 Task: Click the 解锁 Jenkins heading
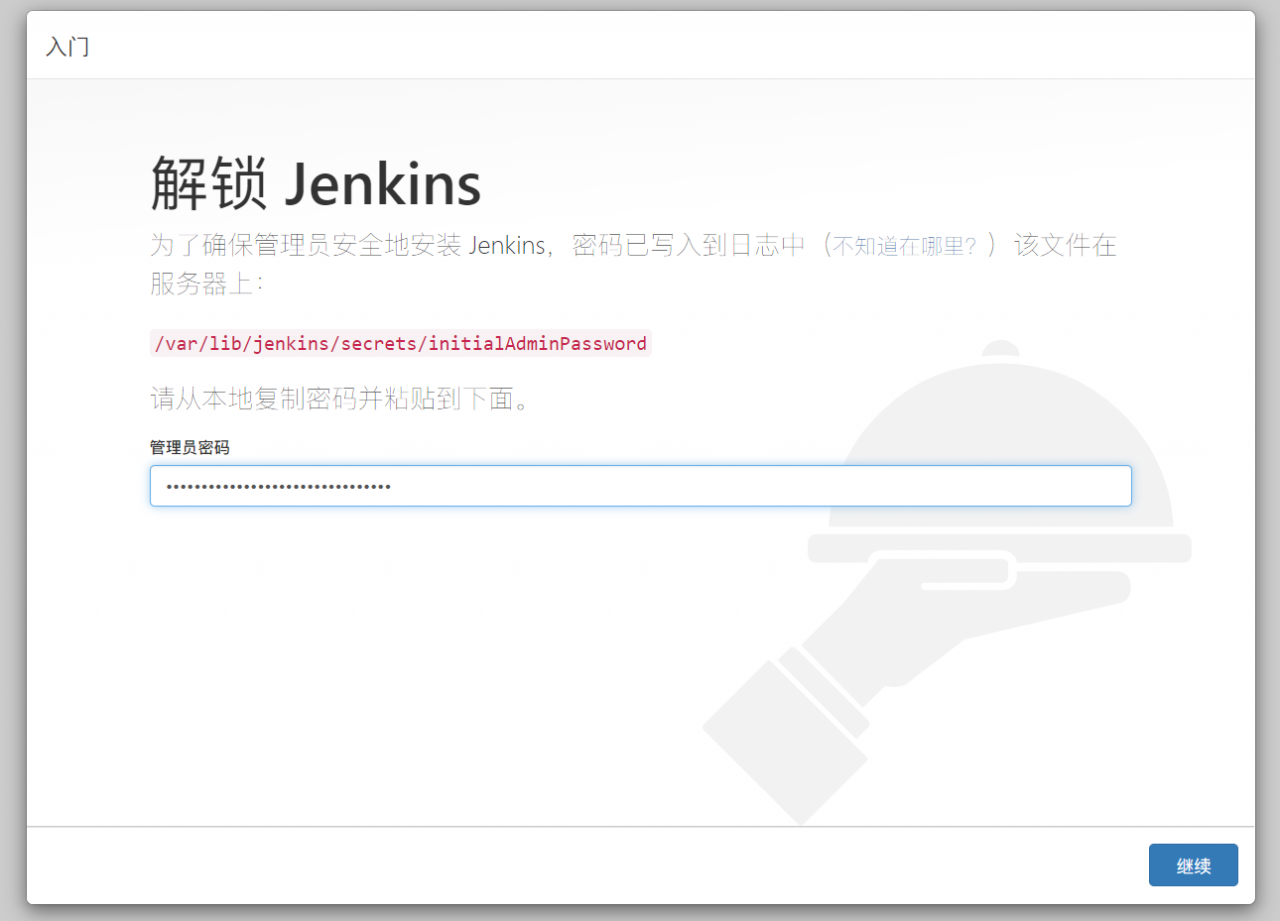316,183
